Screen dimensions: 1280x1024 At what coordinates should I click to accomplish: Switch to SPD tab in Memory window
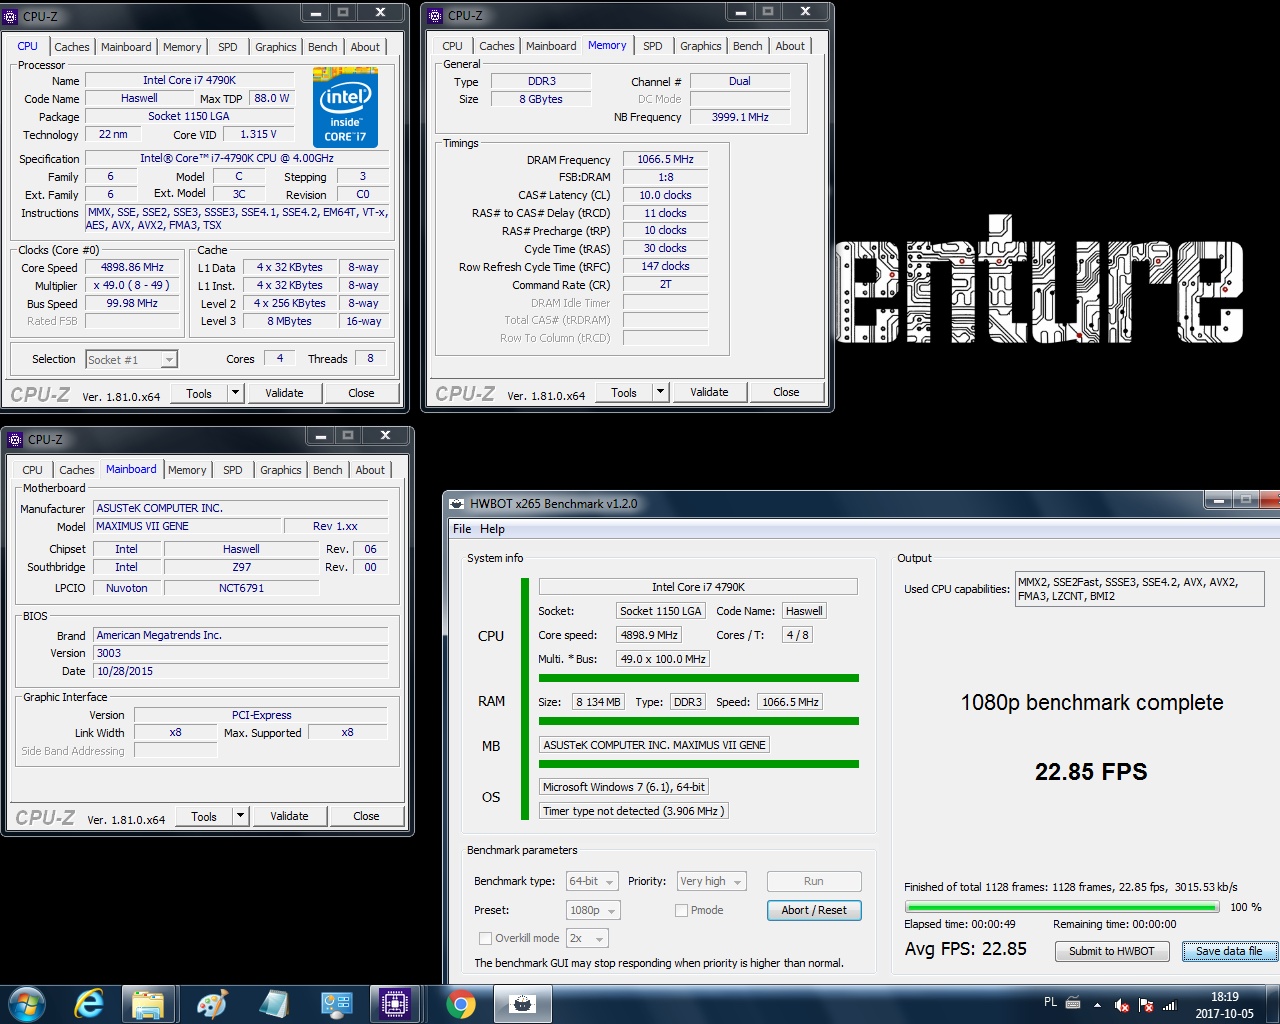click(653, 46)
